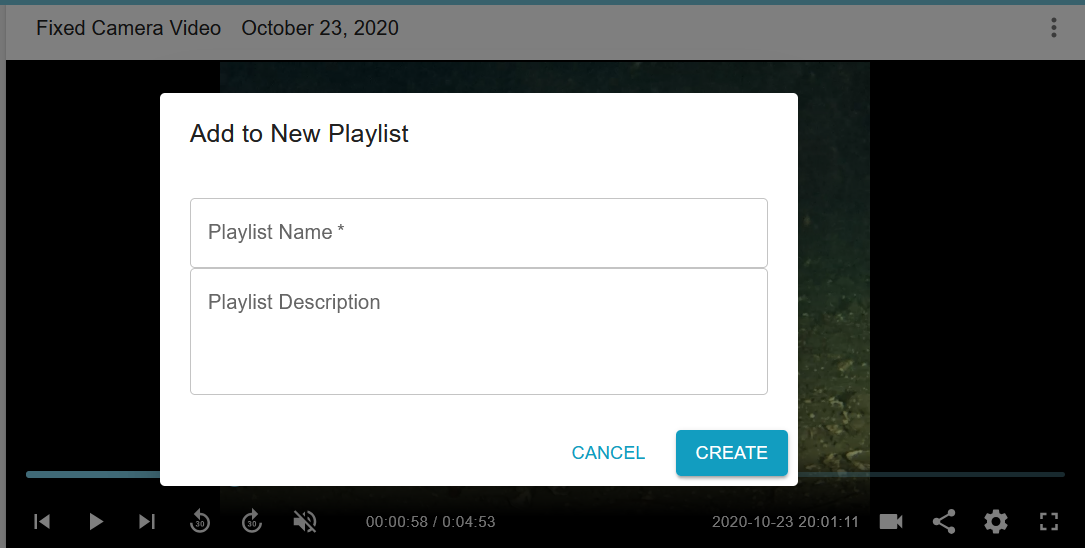This screenshot has height=548, width=1085.
Task: Click the video camera icon
Action: (x=891, y=522)
